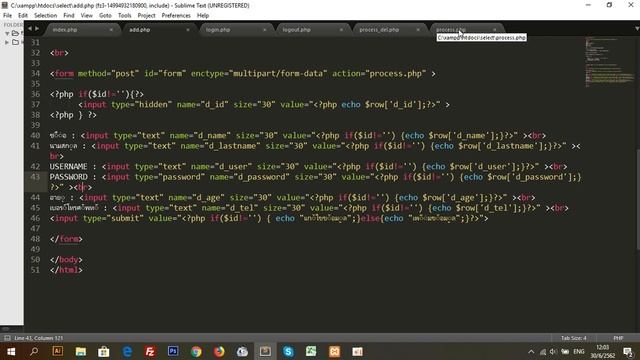Go to the previous tab with the left arrow
The width and height of the screenshot is (640, 360).
pos(29,29)
